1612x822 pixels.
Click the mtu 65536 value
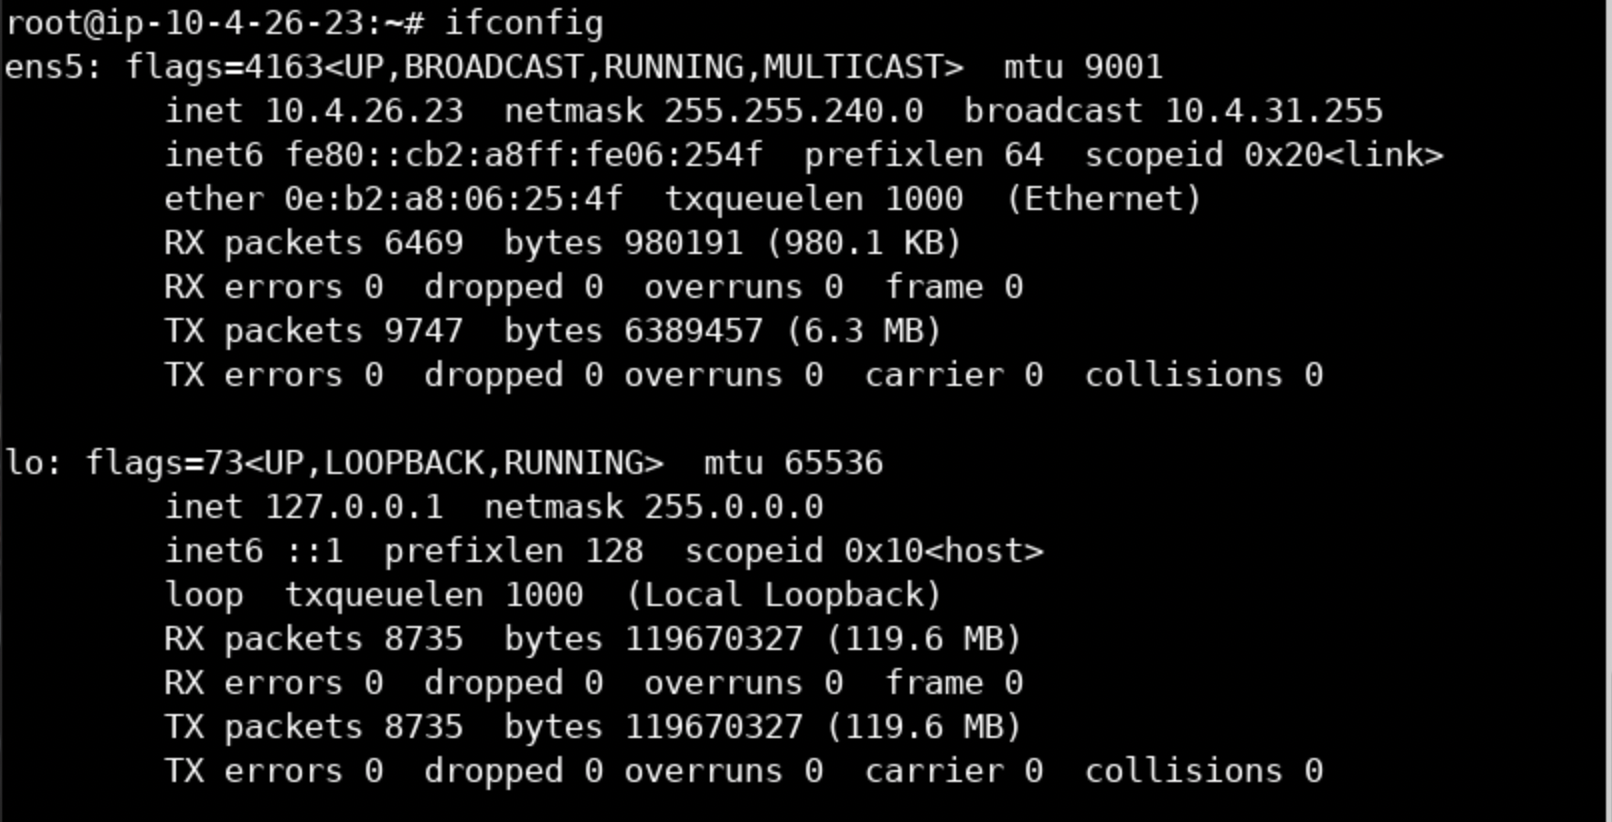(x=834, y=463)
